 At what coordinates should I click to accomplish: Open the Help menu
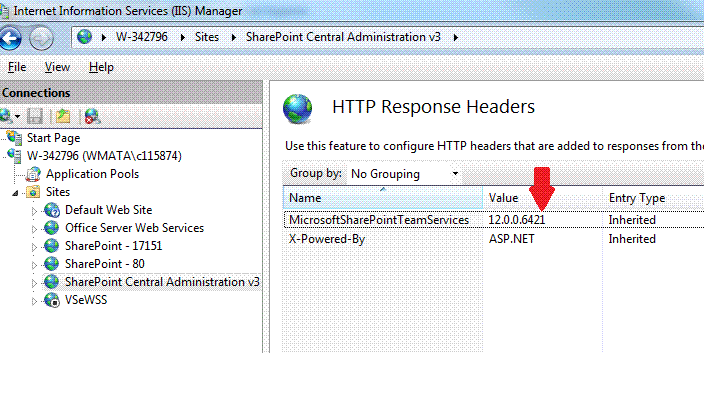pos(101,67)
